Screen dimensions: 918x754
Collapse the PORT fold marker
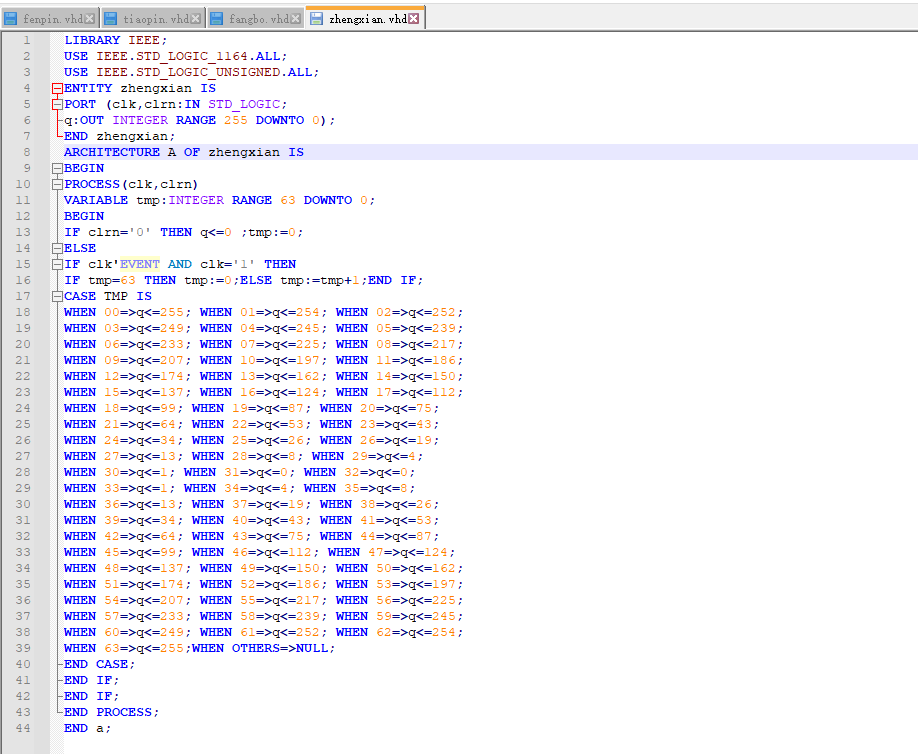point(57,104)
